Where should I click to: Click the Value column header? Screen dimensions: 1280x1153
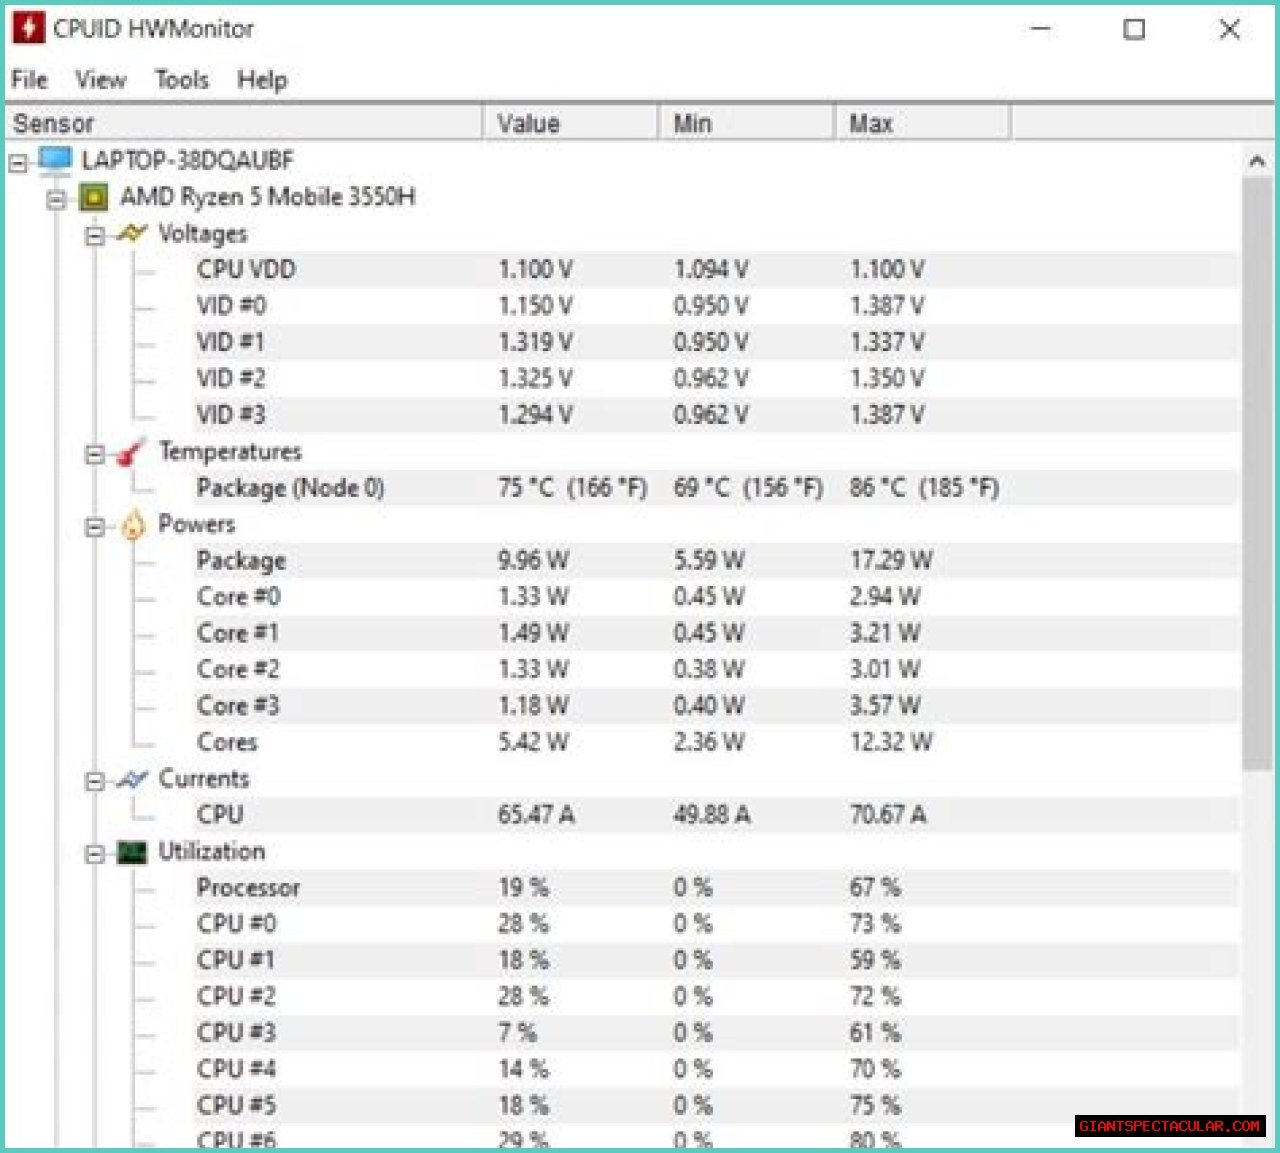pyautogui.click(x=570, y=123)
